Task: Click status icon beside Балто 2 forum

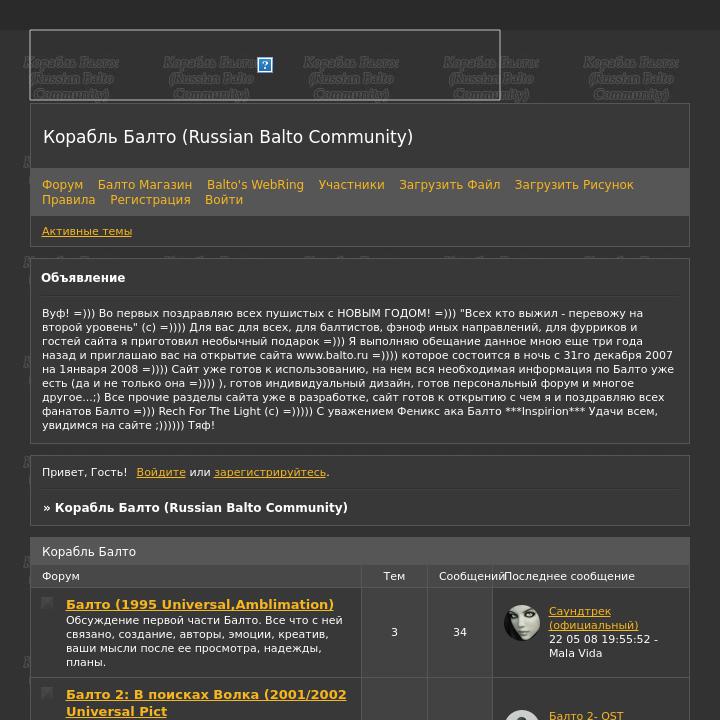Action: coord(47,693)
